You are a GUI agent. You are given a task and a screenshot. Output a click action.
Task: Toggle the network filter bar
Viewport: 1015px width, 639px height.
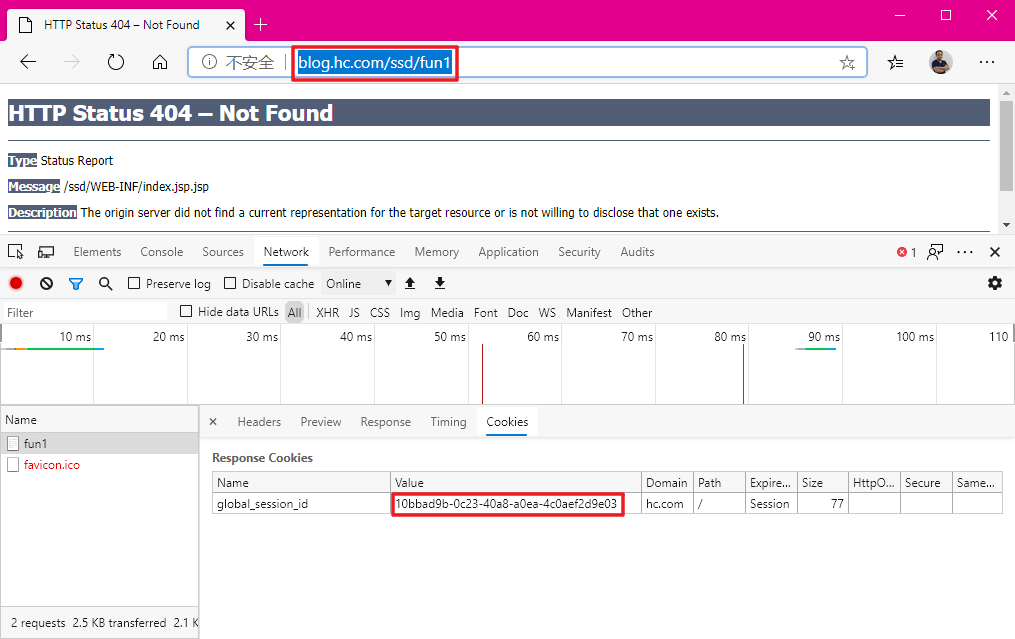coord(76,284)
